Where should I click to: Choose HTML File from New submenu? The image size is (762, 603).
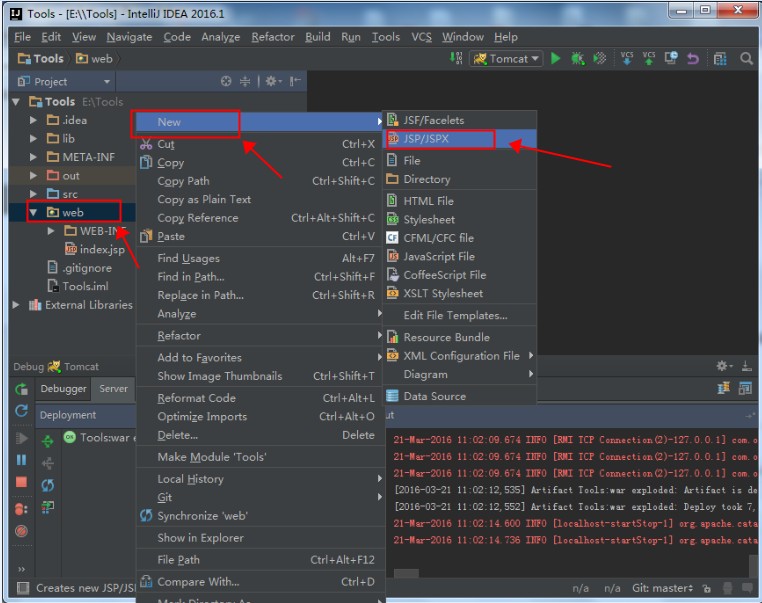(x=460, y=201)
